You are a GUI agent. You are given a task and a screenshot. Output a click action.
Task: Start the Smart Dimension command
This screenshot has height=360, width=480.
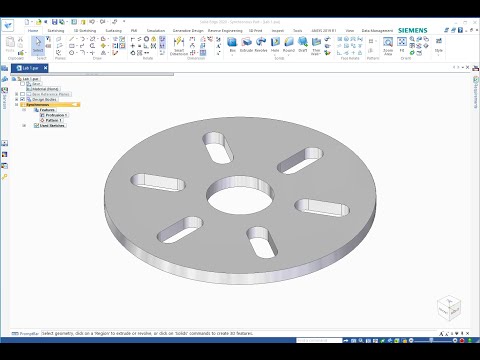[x=179, y=46]
